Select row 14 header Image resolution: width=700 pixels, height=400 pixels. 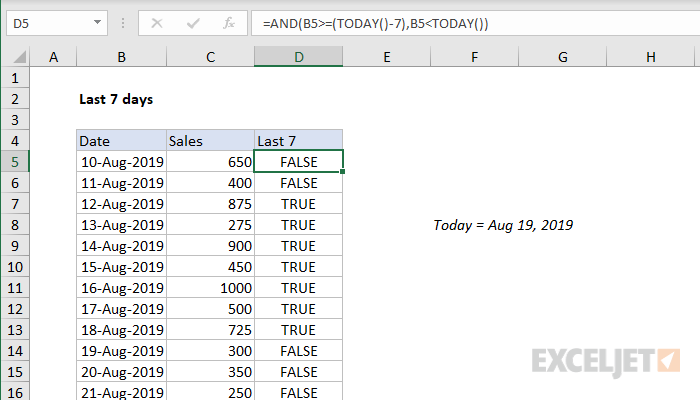click(15, 351)
